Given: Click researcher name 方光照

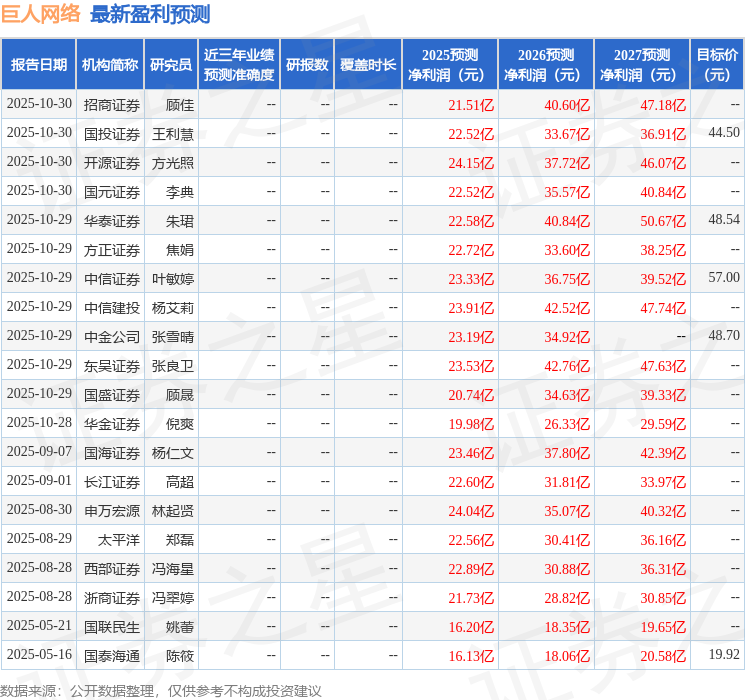Looking at the screenshot, I should [x=173, y=163].
